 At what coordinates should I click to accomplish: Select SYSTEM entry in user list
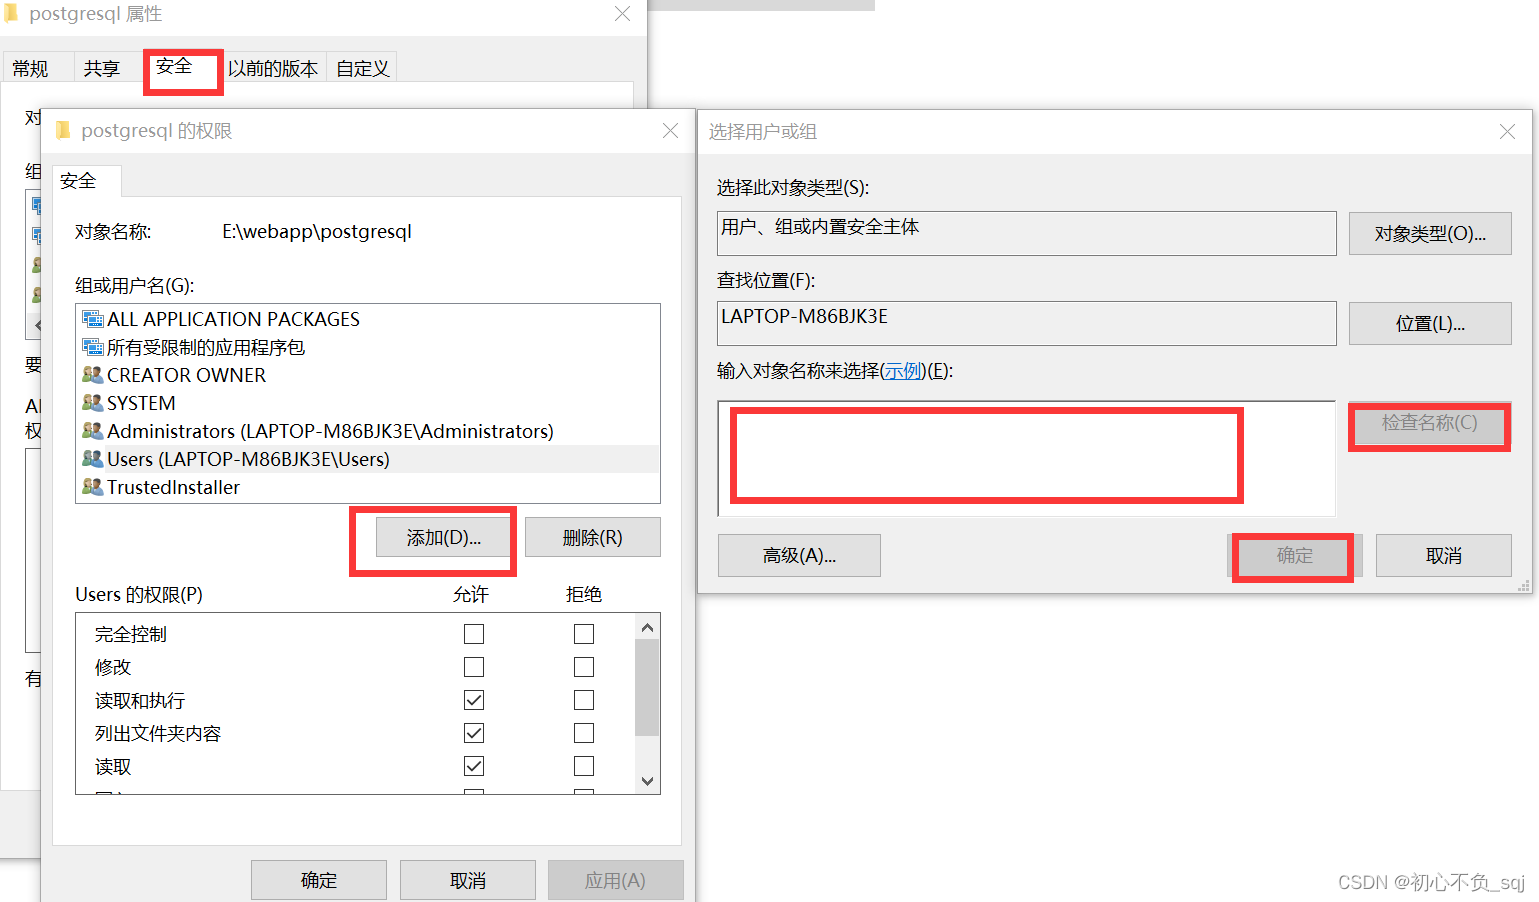click(x=368, y=403)
